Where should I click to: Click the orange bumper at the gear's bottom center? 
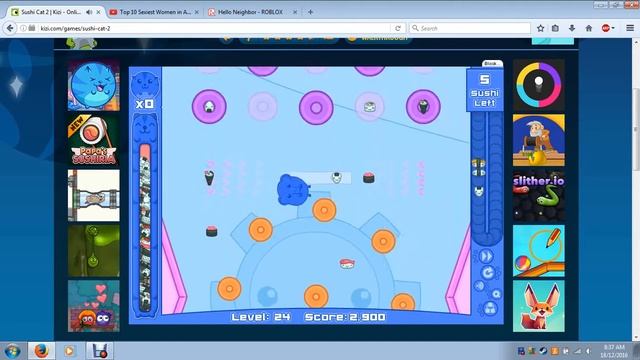[x=316, y=296]
